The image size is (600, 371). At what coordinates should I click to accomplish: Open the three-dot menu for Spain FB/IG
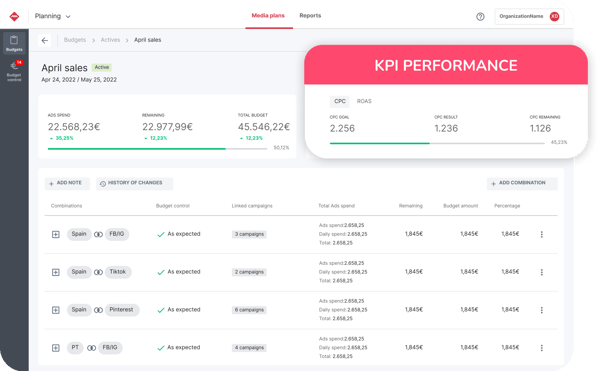pos(541,234)
